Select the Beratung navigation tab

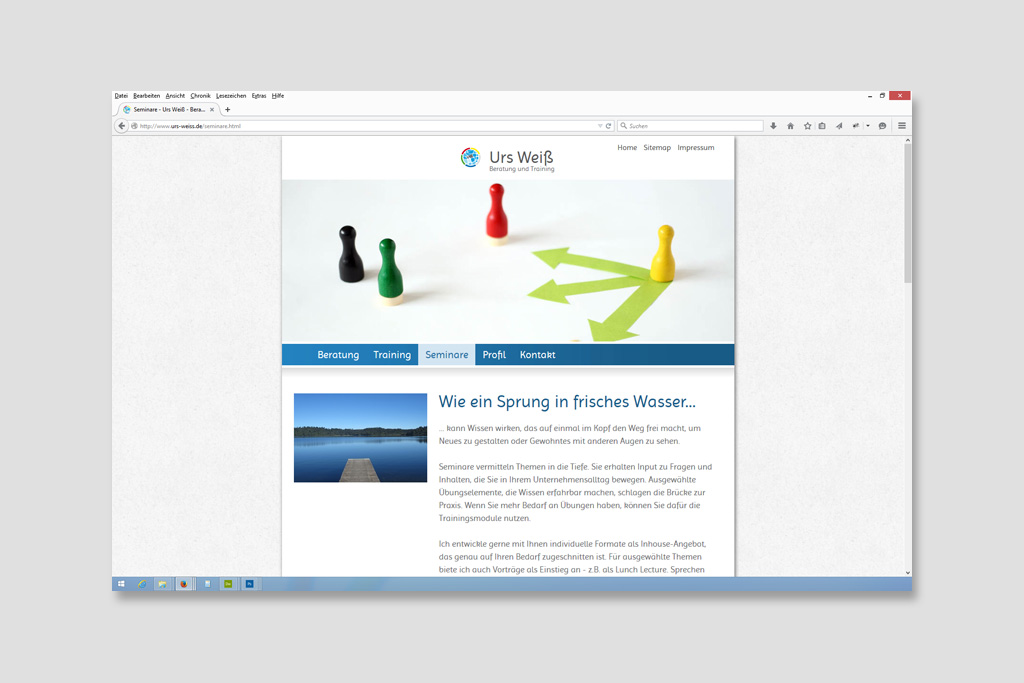pyautogui.click(x=338, y=355)
